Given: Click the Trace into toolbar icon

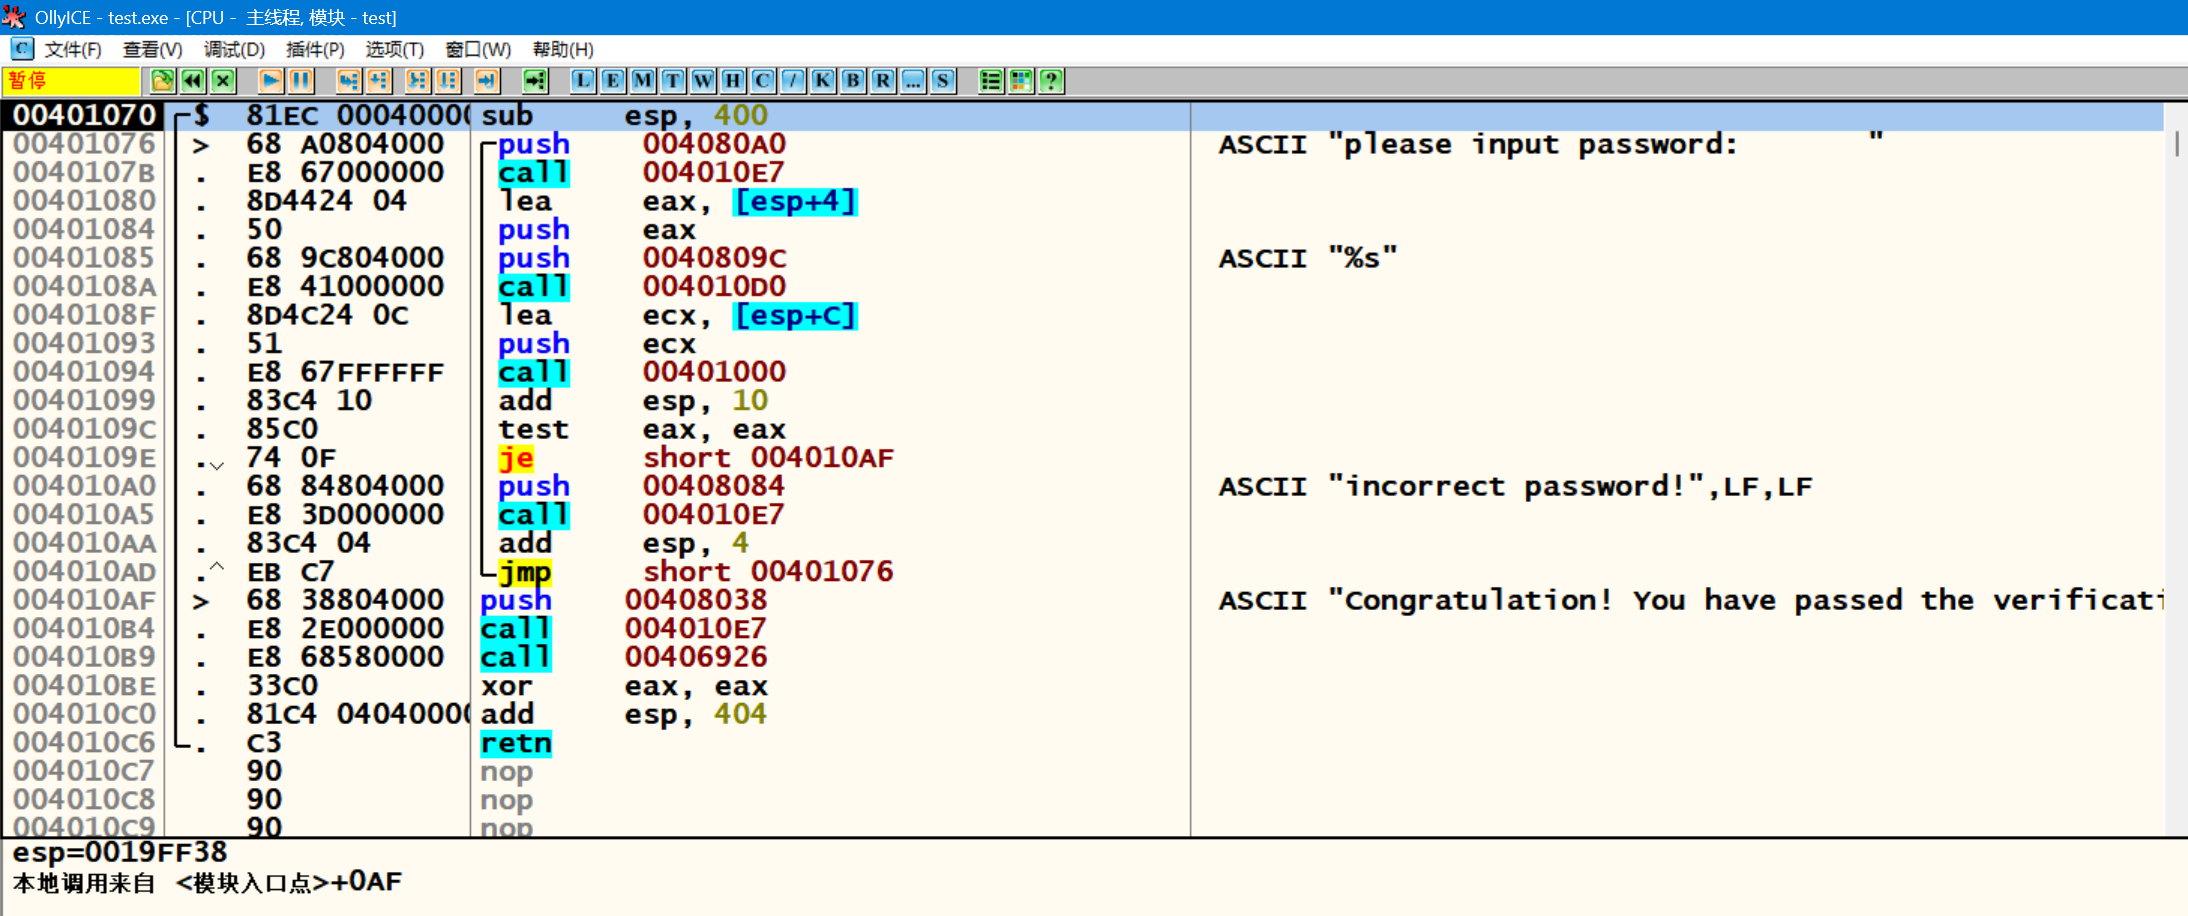Looking at the screenshot, I should pyautogui.click(x=417, y=81).
